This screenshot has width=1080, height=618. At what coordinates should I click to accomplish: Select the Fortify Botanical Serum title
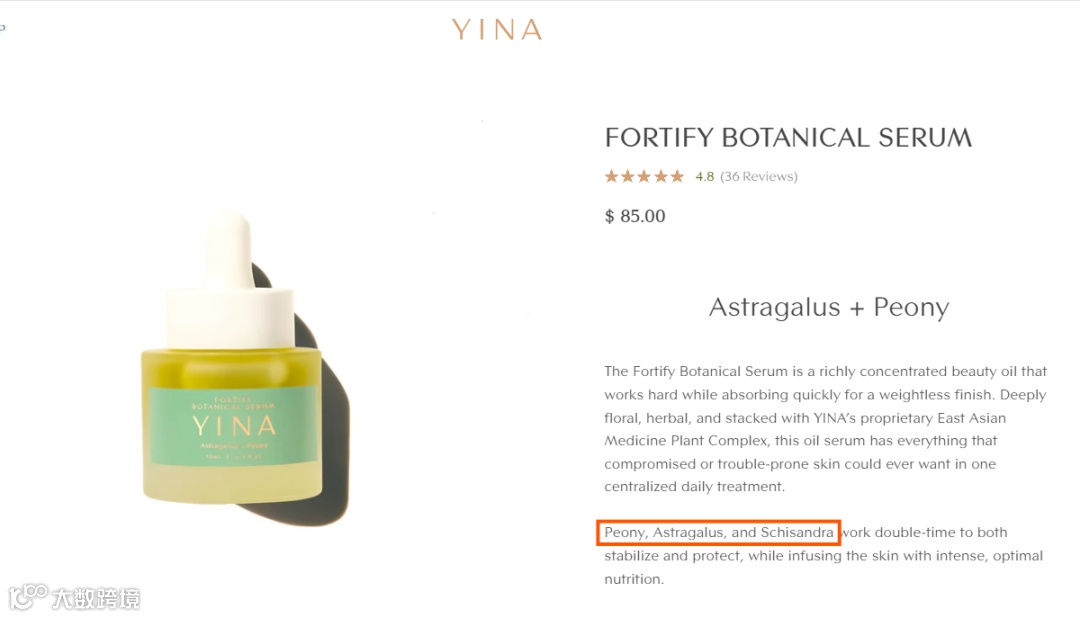click(788, 137)
